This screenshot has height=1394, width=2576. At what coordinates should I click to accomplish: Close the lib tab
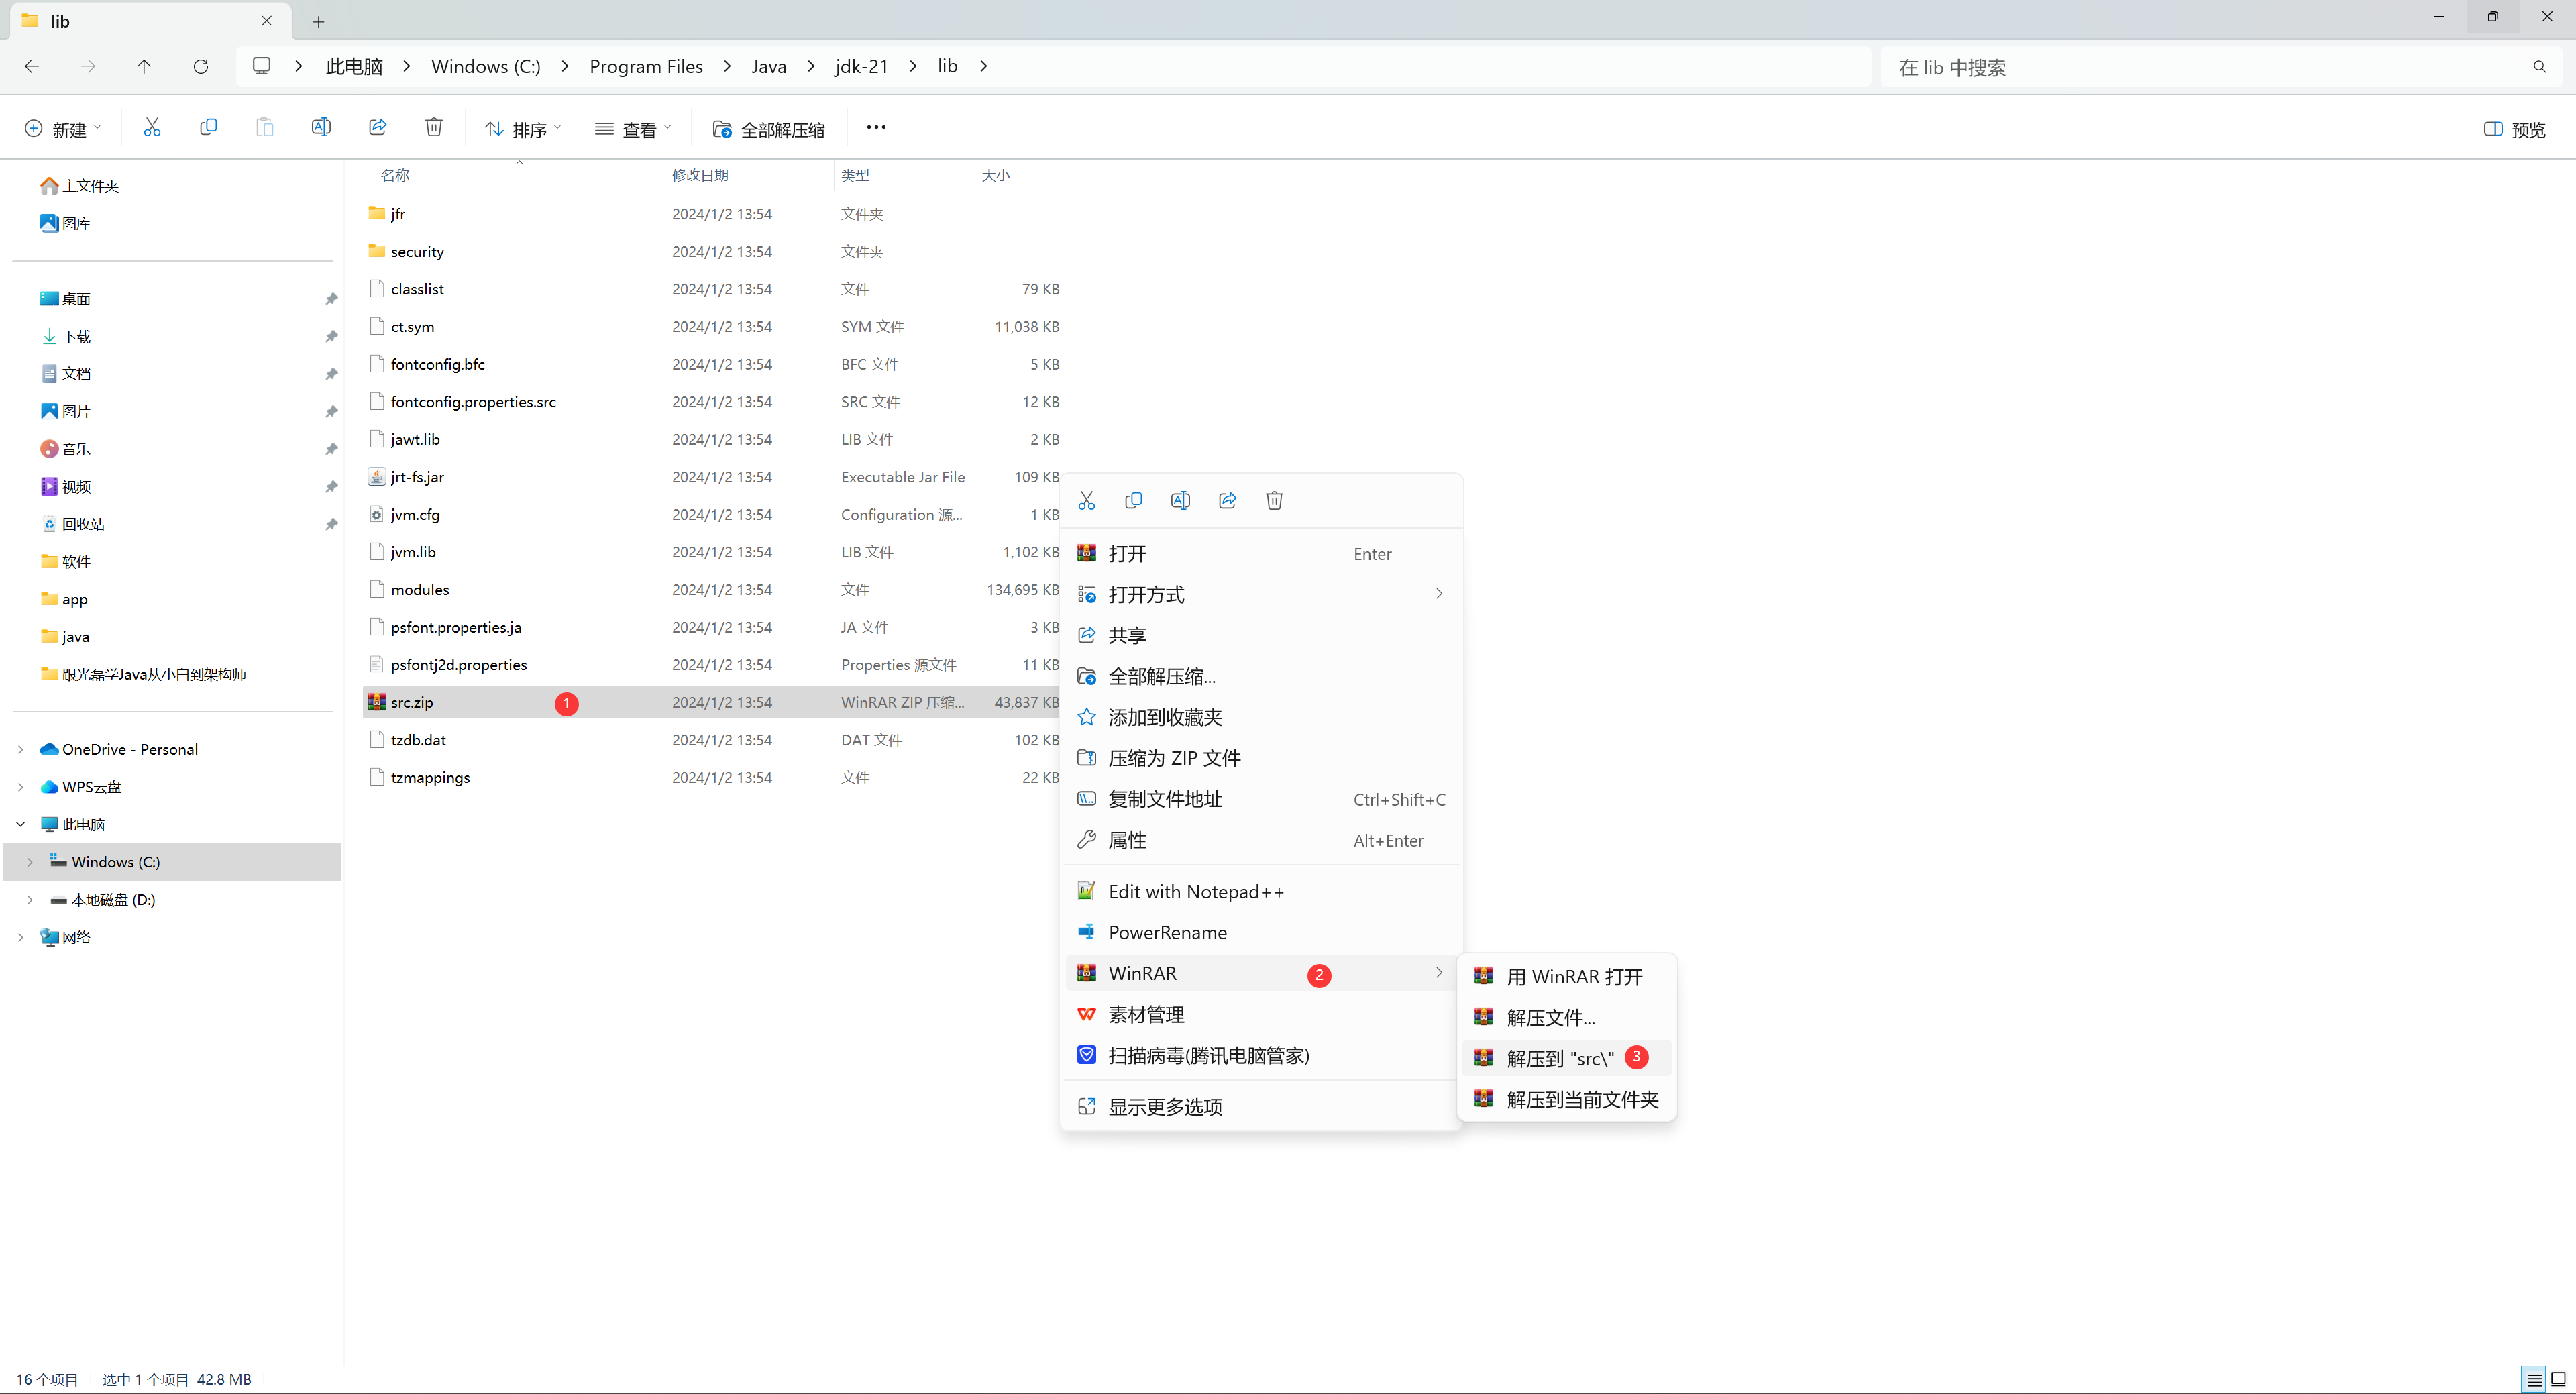(x=267, y=21)
